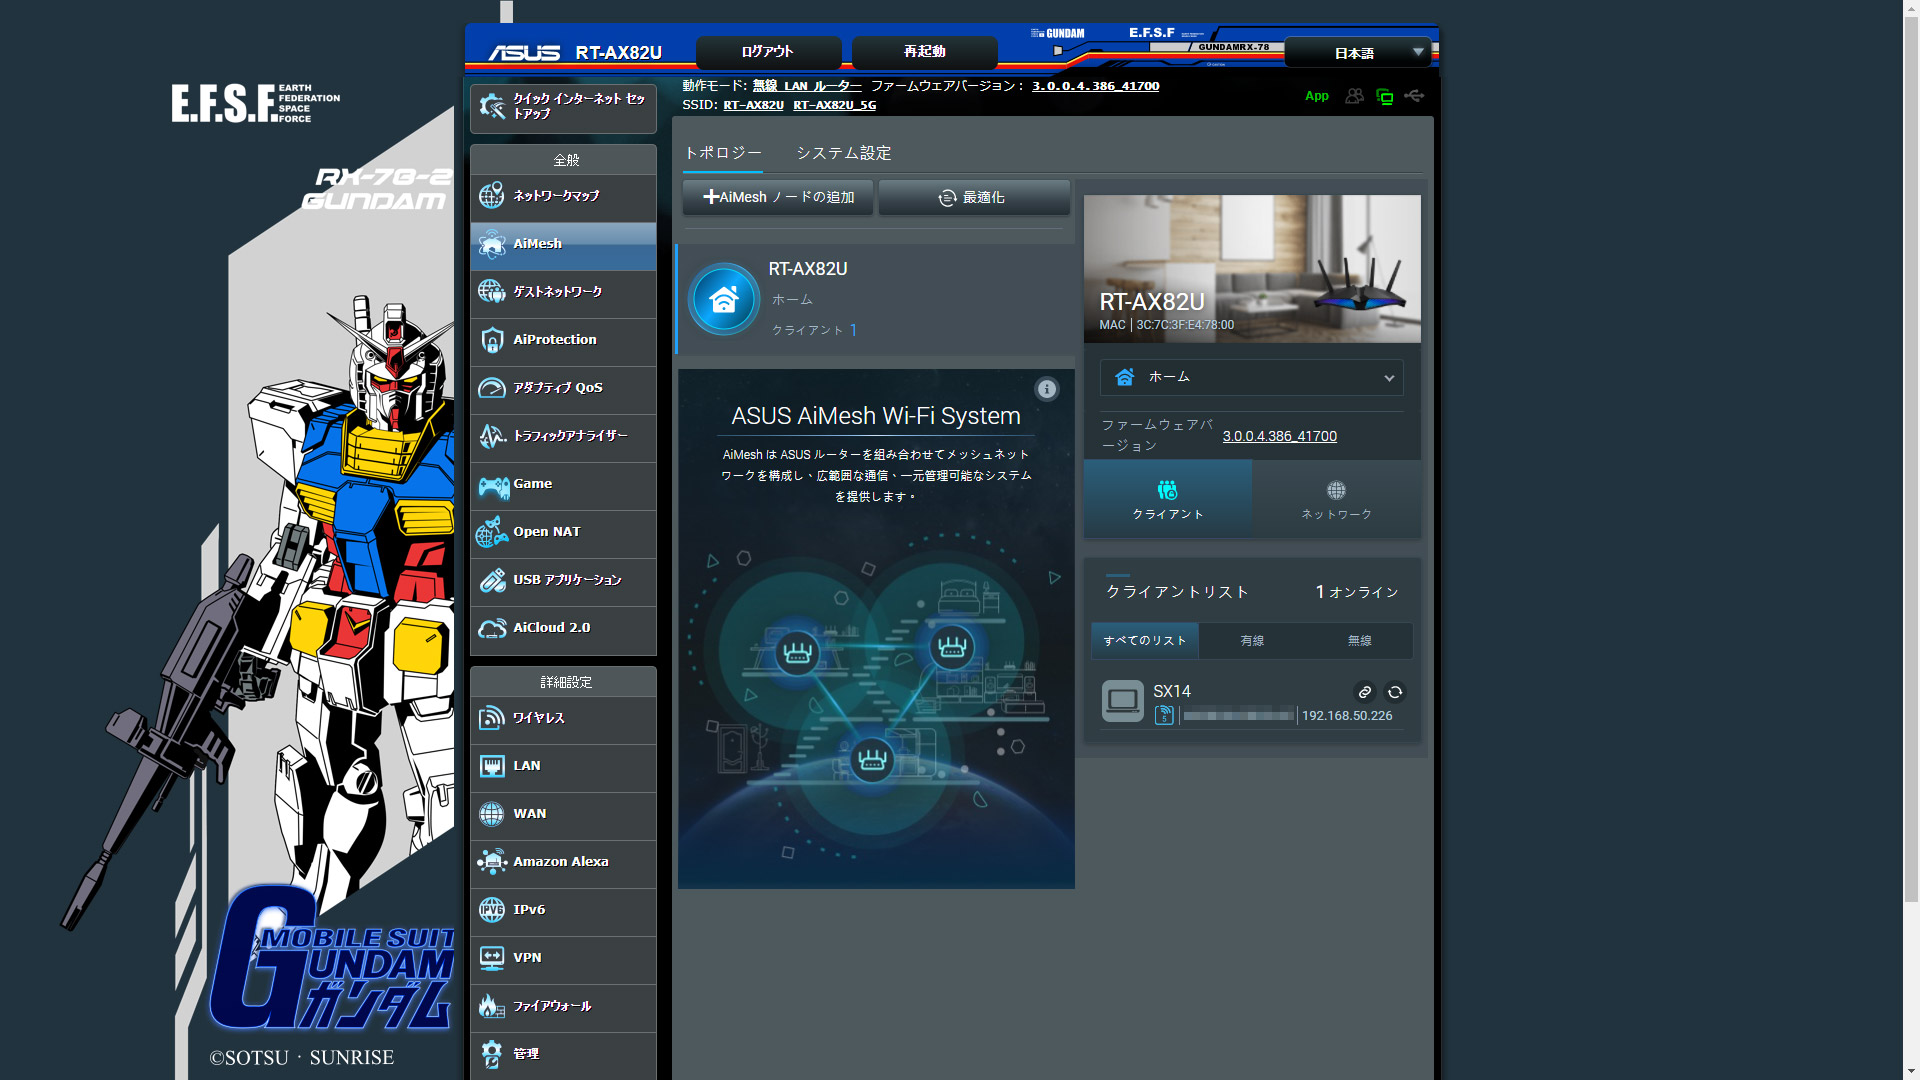This screenshot has width=1920, height=1080.
Task: Click the info icon on AiMesh banner
Action: [1046, 389]
